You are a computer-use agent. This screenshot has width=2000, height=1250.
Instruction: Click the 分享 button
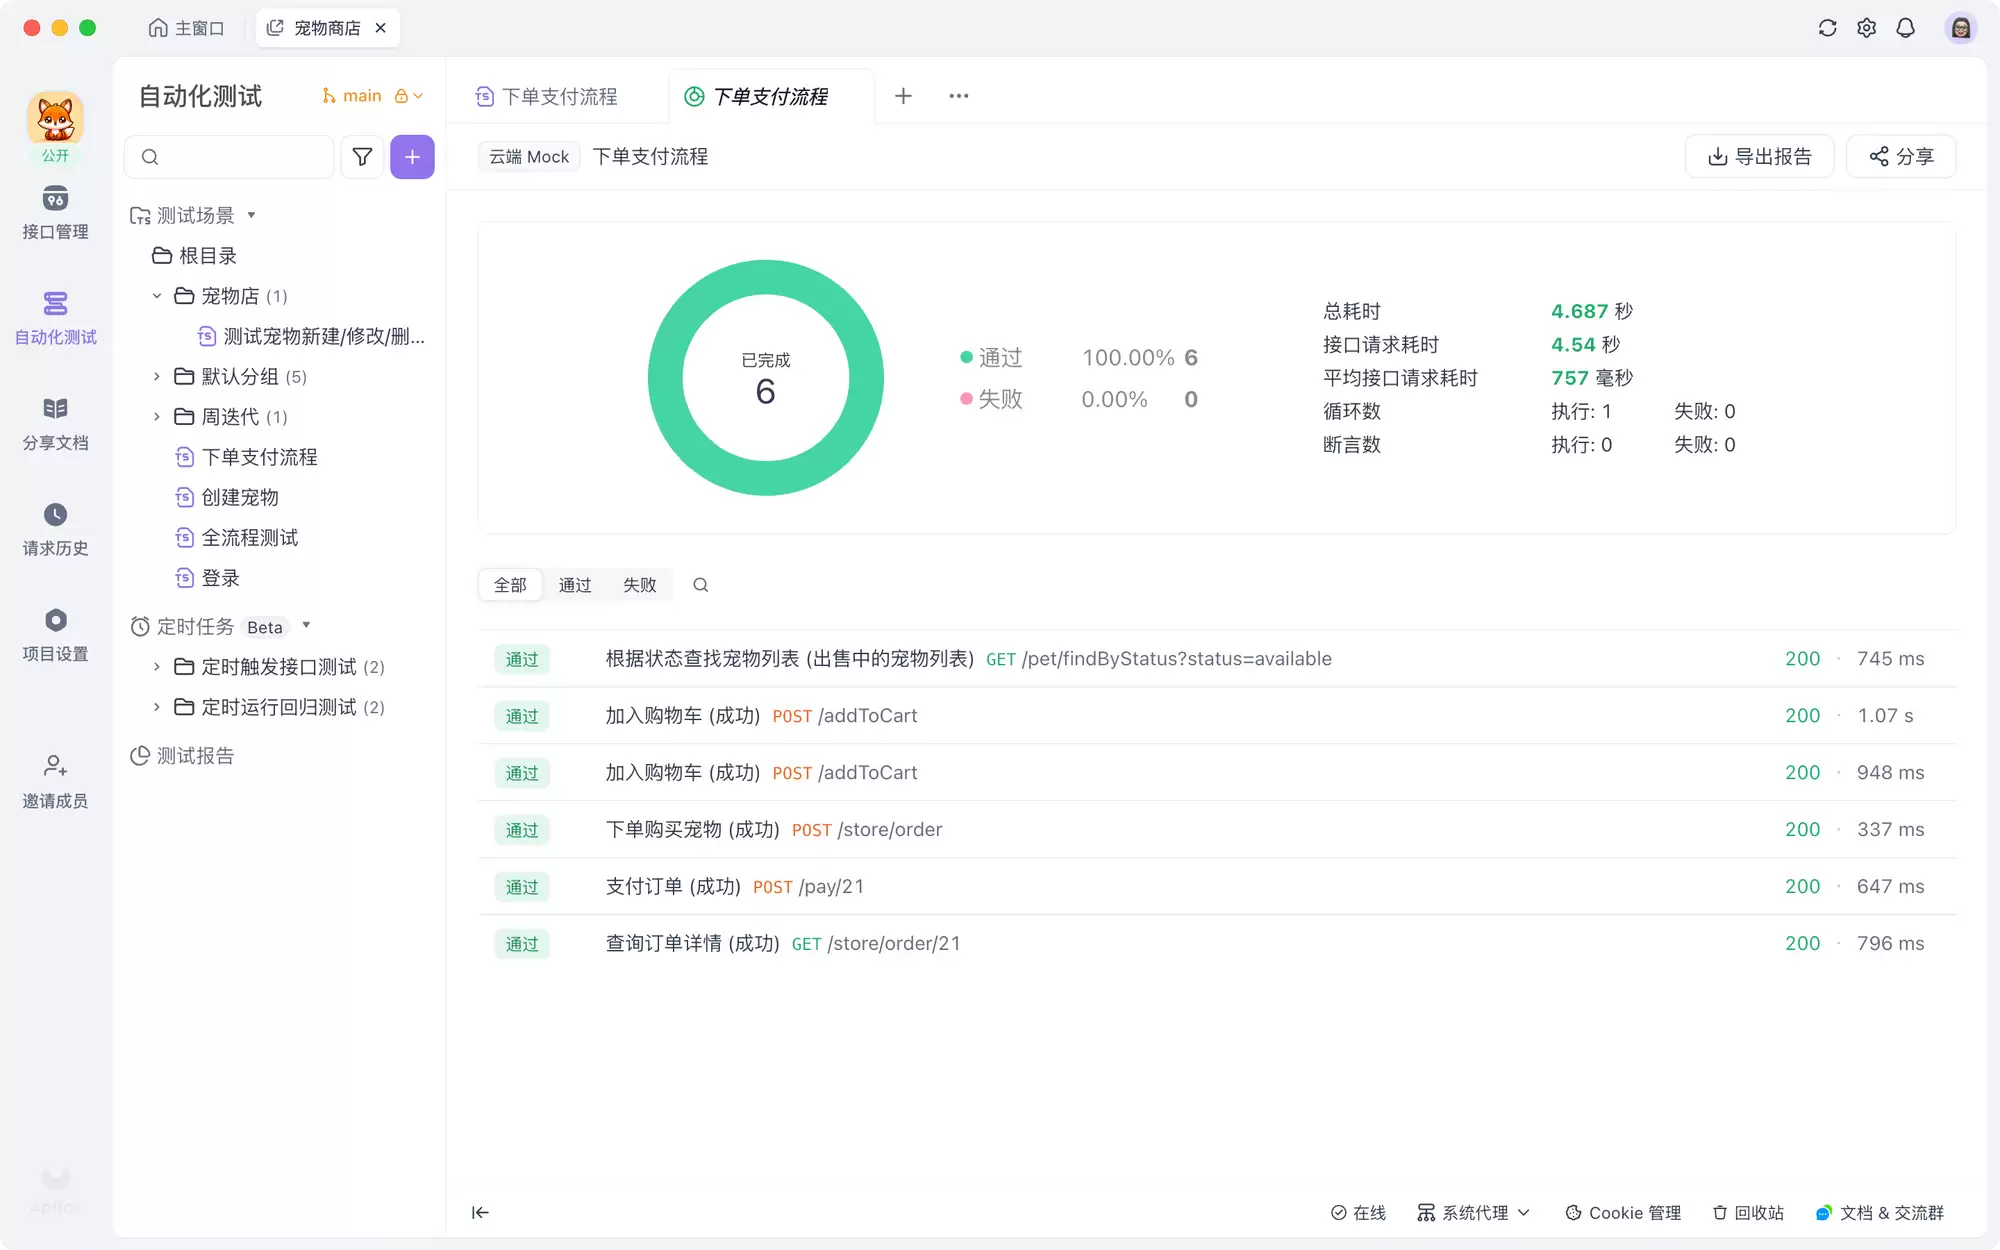pos(1901,157)
